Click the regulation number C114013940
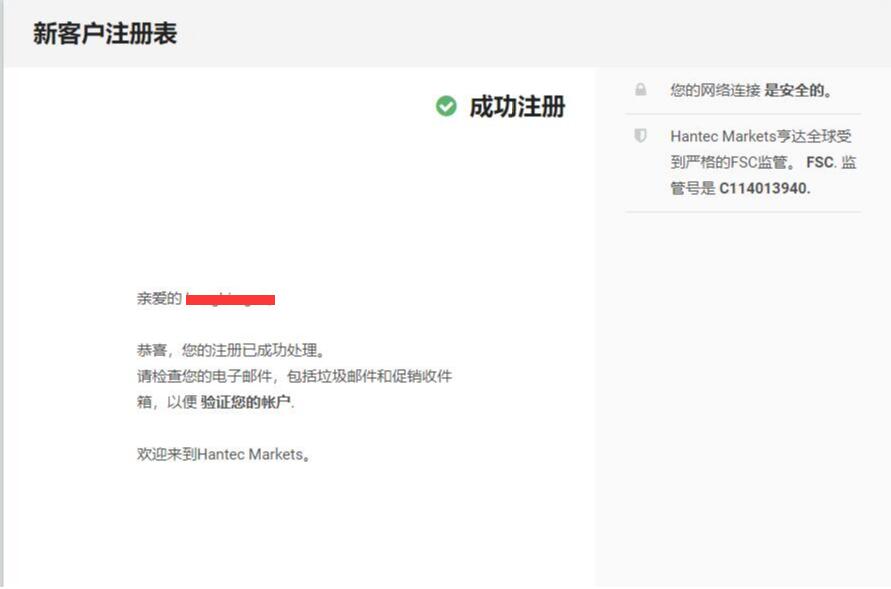Image resolution: width=891 pixels, height=589 pixels. pyautogui.click(x=764, y=188)
